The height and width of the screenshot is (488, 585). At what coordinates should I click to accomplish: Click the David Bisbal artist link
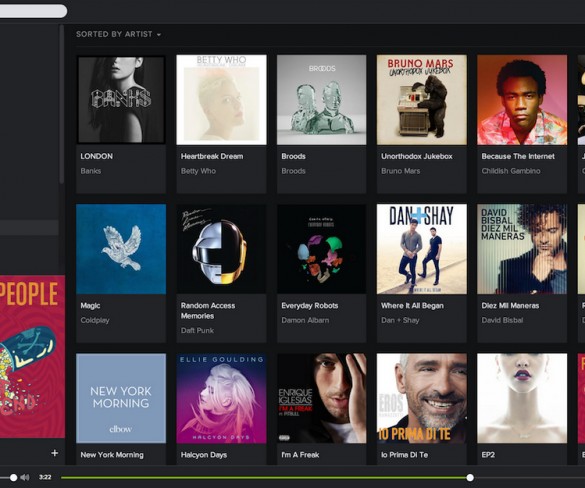pyautogui.click(x=502, y=320)
